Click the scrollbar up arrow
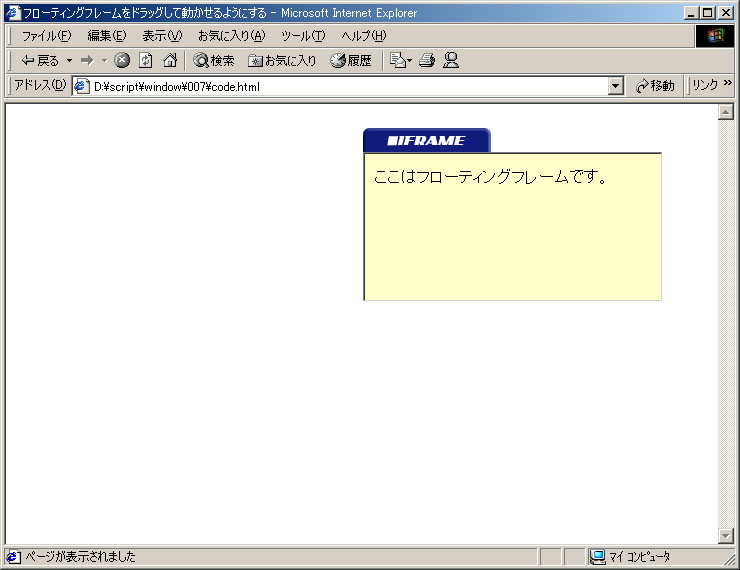Viewport: 740px width, 570px height. coord(725,112)
